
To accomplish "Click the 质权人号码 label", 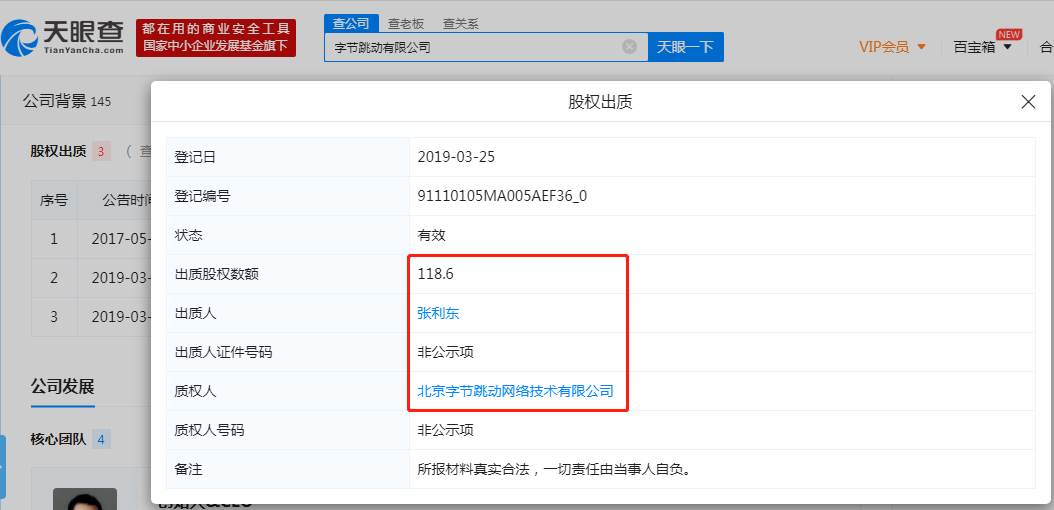I will [x=209, y=430].
